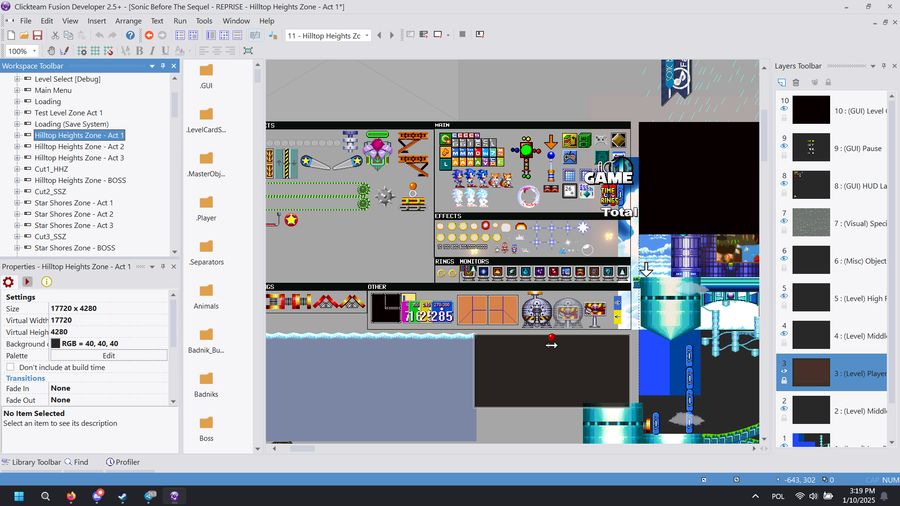The image size is (900, 506).
Task: Hide layer 8 (GUI) HUD with eye icon
Action: pos(784,184)
